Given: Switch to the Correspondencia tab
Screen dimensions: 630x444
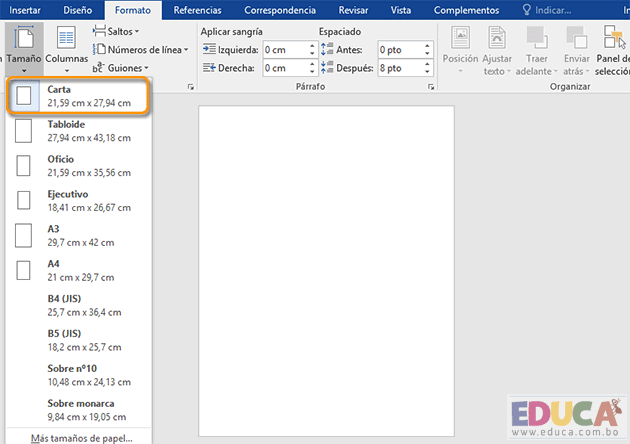Looking at the screenshot, I should coord(280,10).
